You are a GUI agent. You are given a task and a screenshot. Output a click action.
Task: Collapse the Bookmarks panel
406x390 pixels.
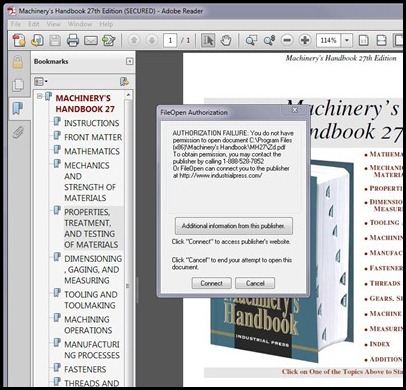tap(129, 61)
